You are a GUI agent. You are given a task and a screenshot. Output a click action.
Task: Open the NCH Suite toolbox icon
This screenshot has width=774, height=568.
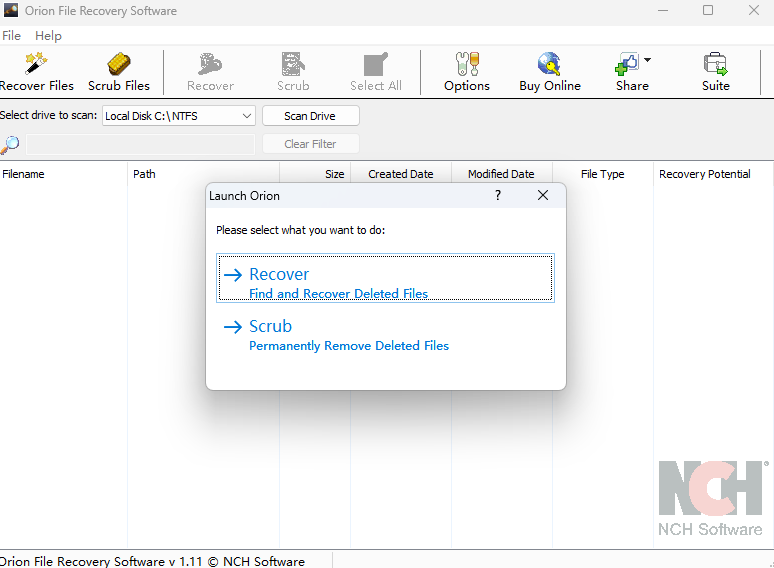[716, 64]
